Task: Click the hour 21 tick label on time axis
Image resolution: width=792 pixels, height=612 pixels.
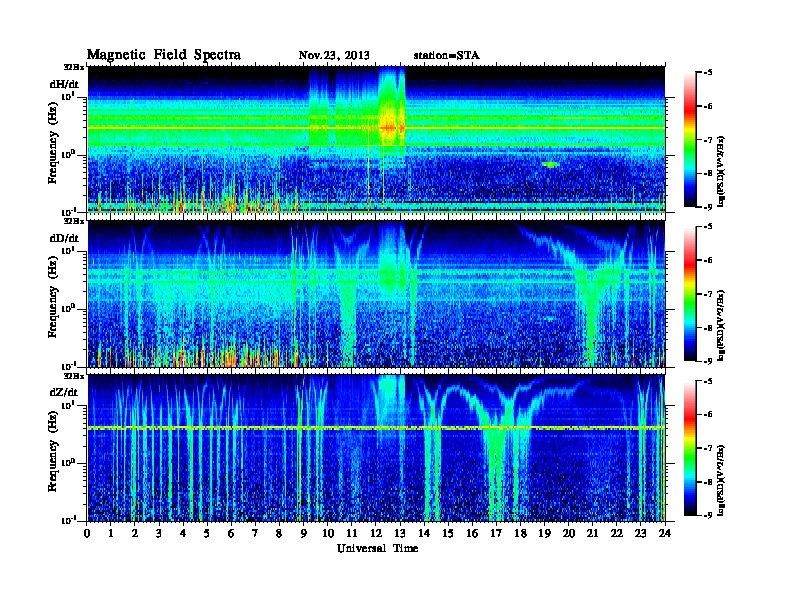Action: pyautogui.click(x=592, y=534)
